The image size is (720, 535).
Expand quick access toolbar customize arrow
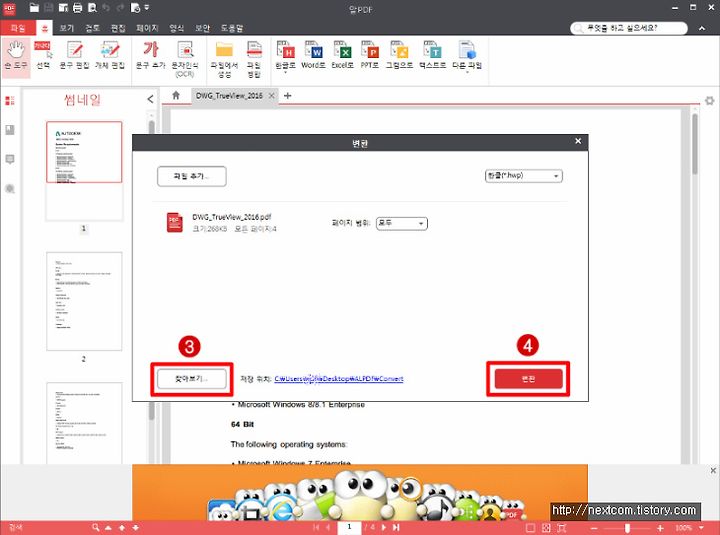(x=146, y=7)
